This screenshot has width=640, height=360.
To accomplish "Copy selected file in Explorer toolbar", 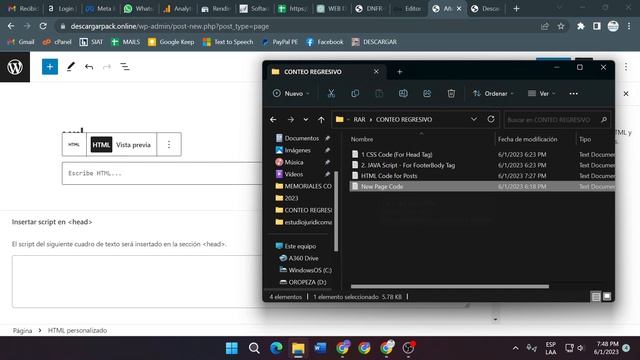I will point(355,93).
